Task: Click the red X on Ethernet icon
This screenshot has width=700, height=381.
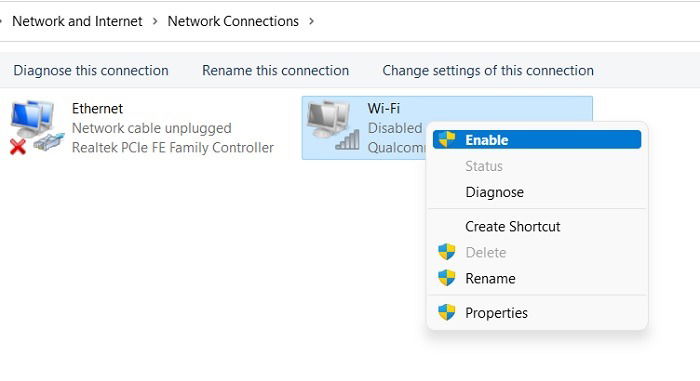Action: click(x=18, y=147)
